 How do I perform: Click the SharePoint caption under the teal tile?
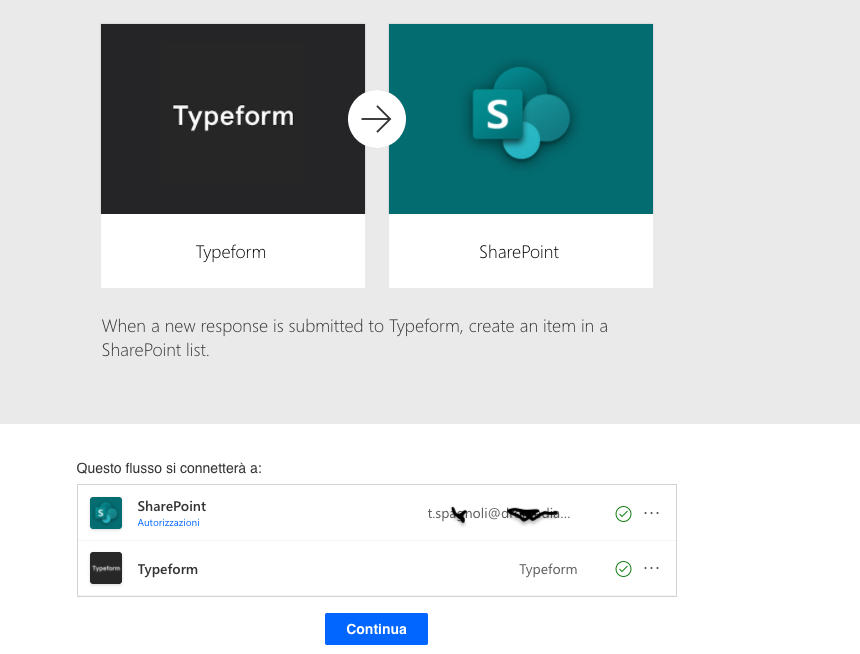click(x=519, y=252)
